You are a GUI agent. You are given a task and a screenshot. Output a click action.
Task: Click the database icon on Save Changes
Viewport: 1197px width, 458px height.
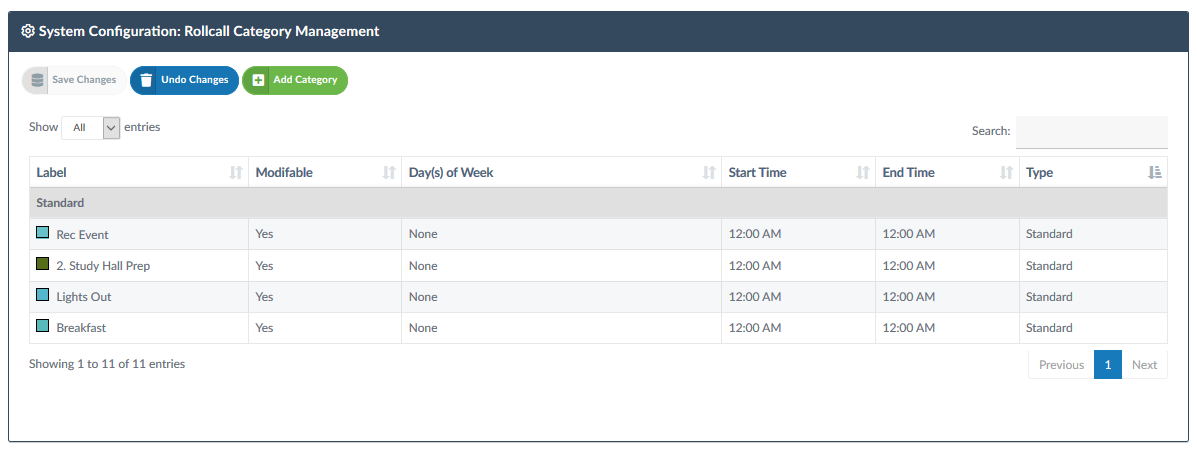point(37,80)
